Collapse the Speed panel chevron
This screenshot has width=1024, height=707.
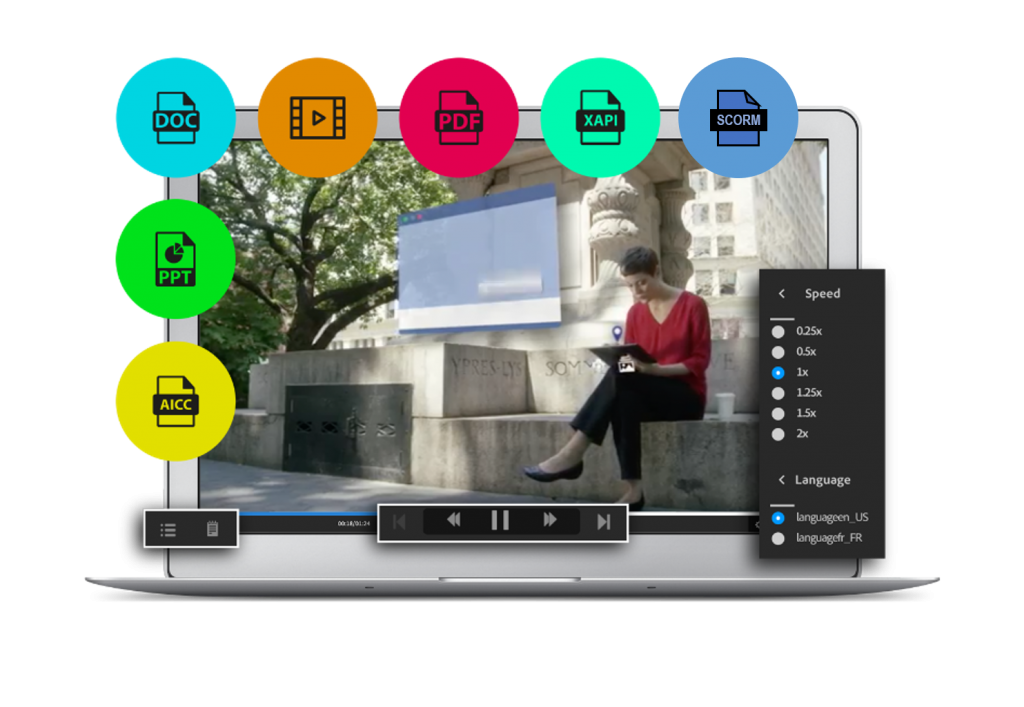coord(782,293)
